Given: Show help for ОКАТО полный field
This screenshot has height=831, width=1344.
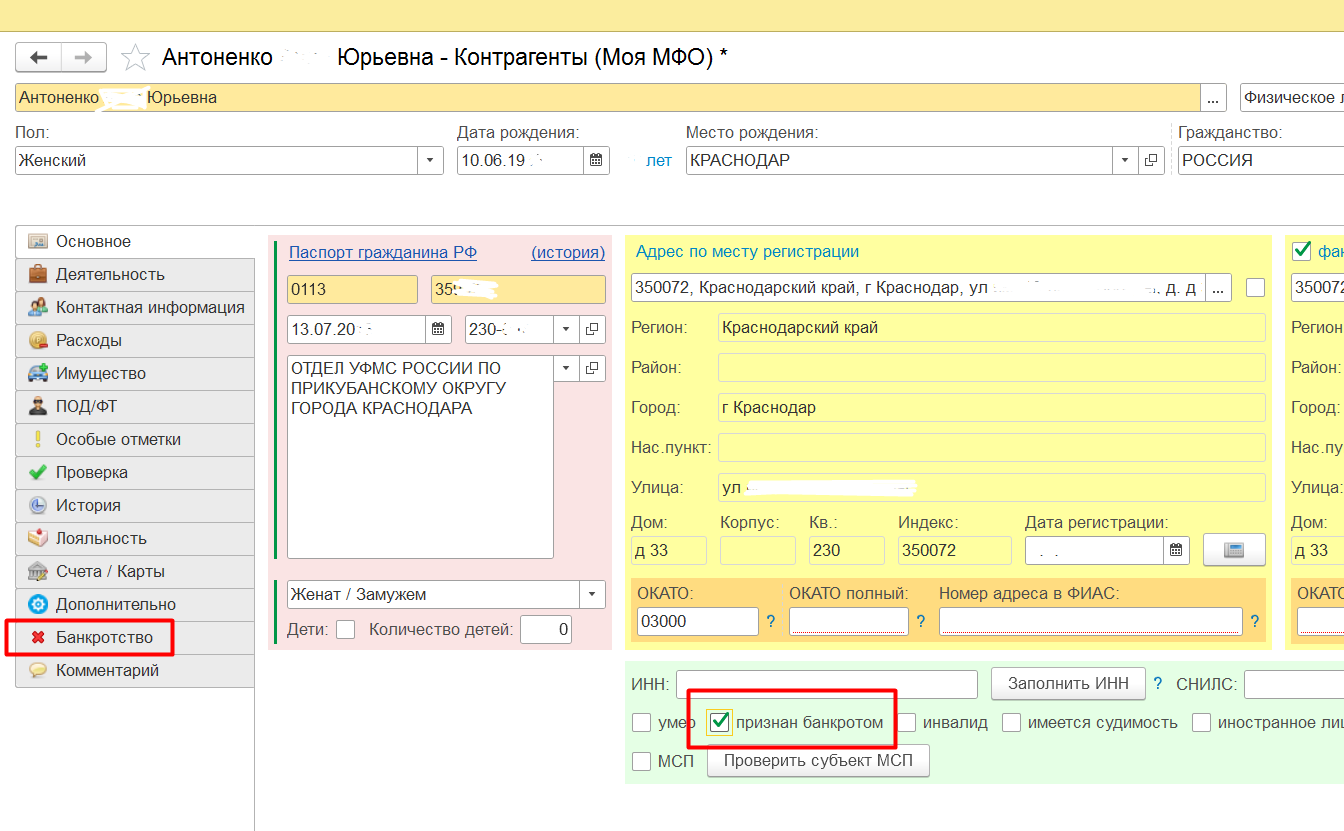Looking at the screenshot, I should coord(920,622).
